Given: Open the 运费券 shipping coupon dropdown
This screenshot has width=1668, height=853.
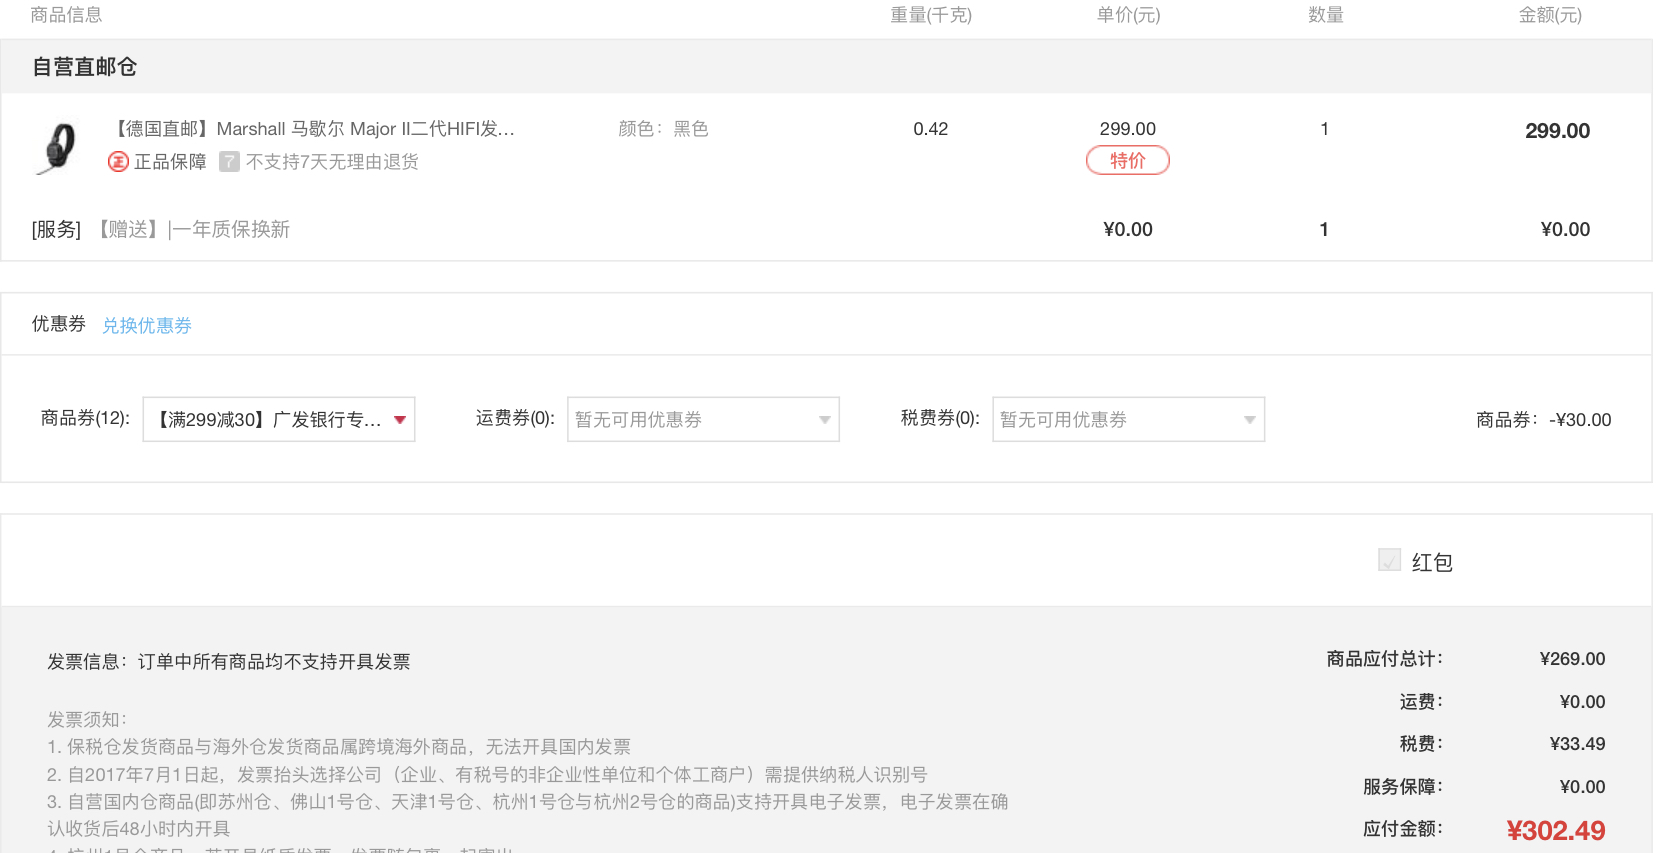Looking at the screenshot, I should point(703,420).
